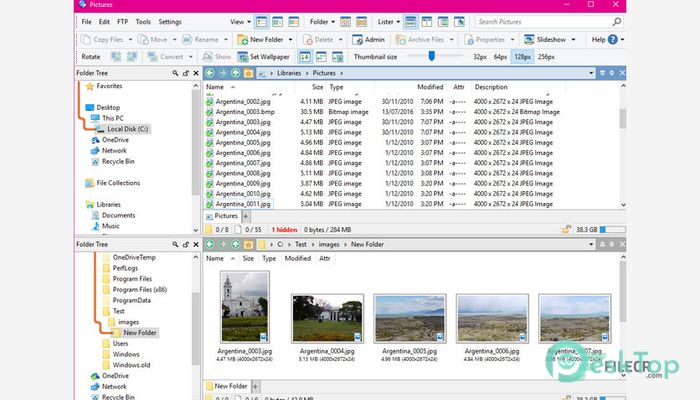Expand the New Folder dropdown arrow
700x400 pixels.
(290, 40)
